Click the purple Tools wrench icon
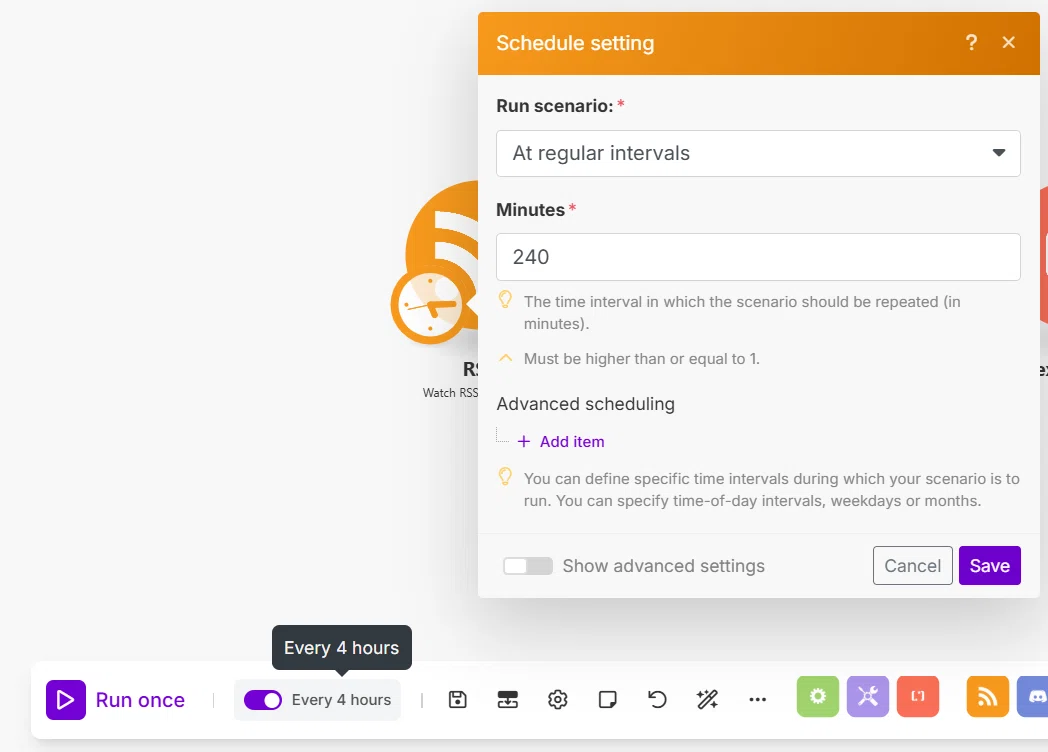 (868, 697)
